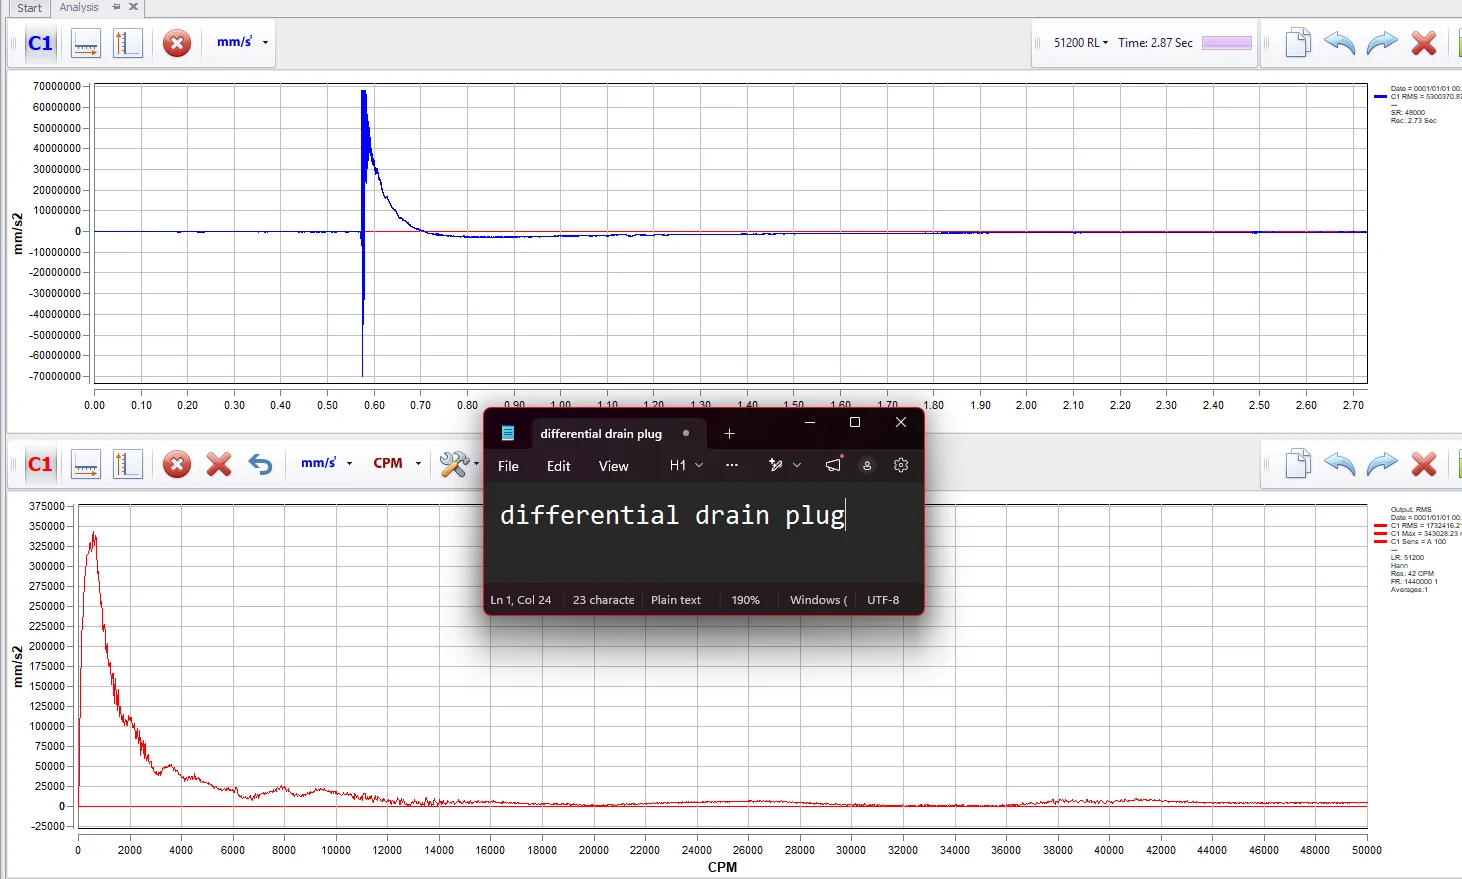Click the copy icon in top right toolbar
This screenshot has height=879, width=1462.
(1297, 43)
